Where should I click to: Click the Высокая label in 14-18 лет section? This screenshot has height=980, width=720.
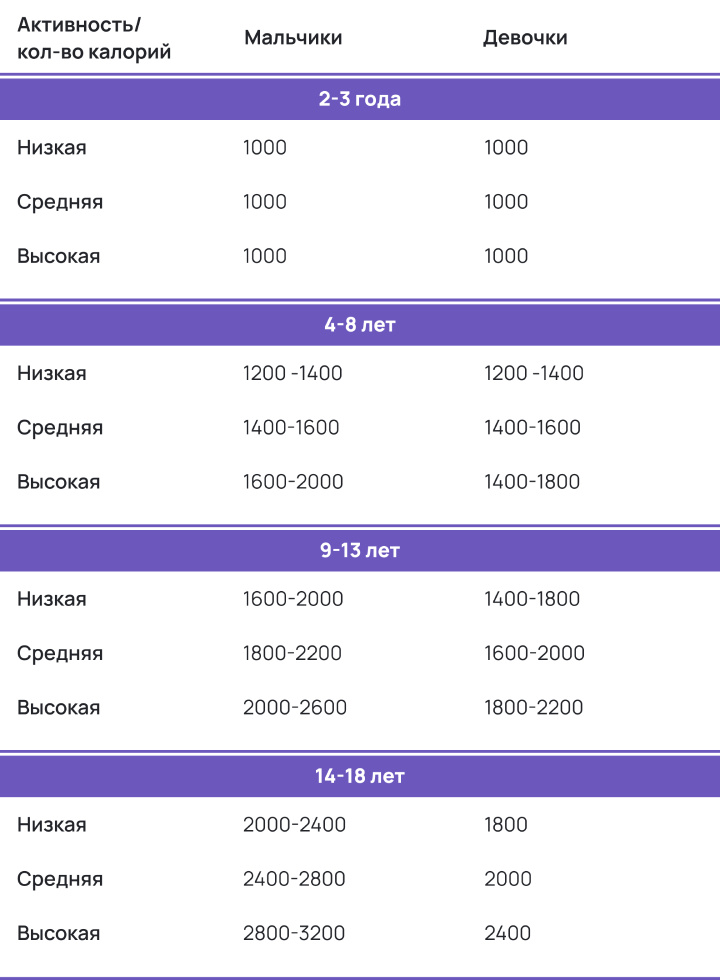[x=59, y=932]
